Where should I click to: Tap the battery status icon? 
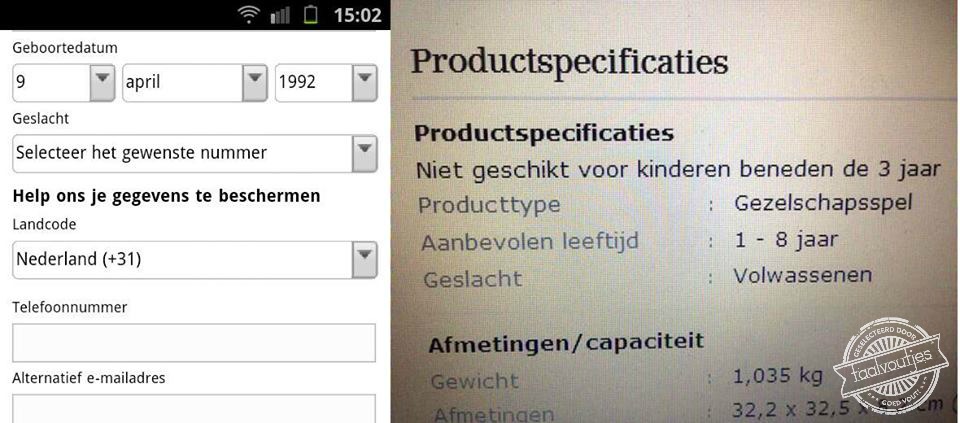coord(311,15)
